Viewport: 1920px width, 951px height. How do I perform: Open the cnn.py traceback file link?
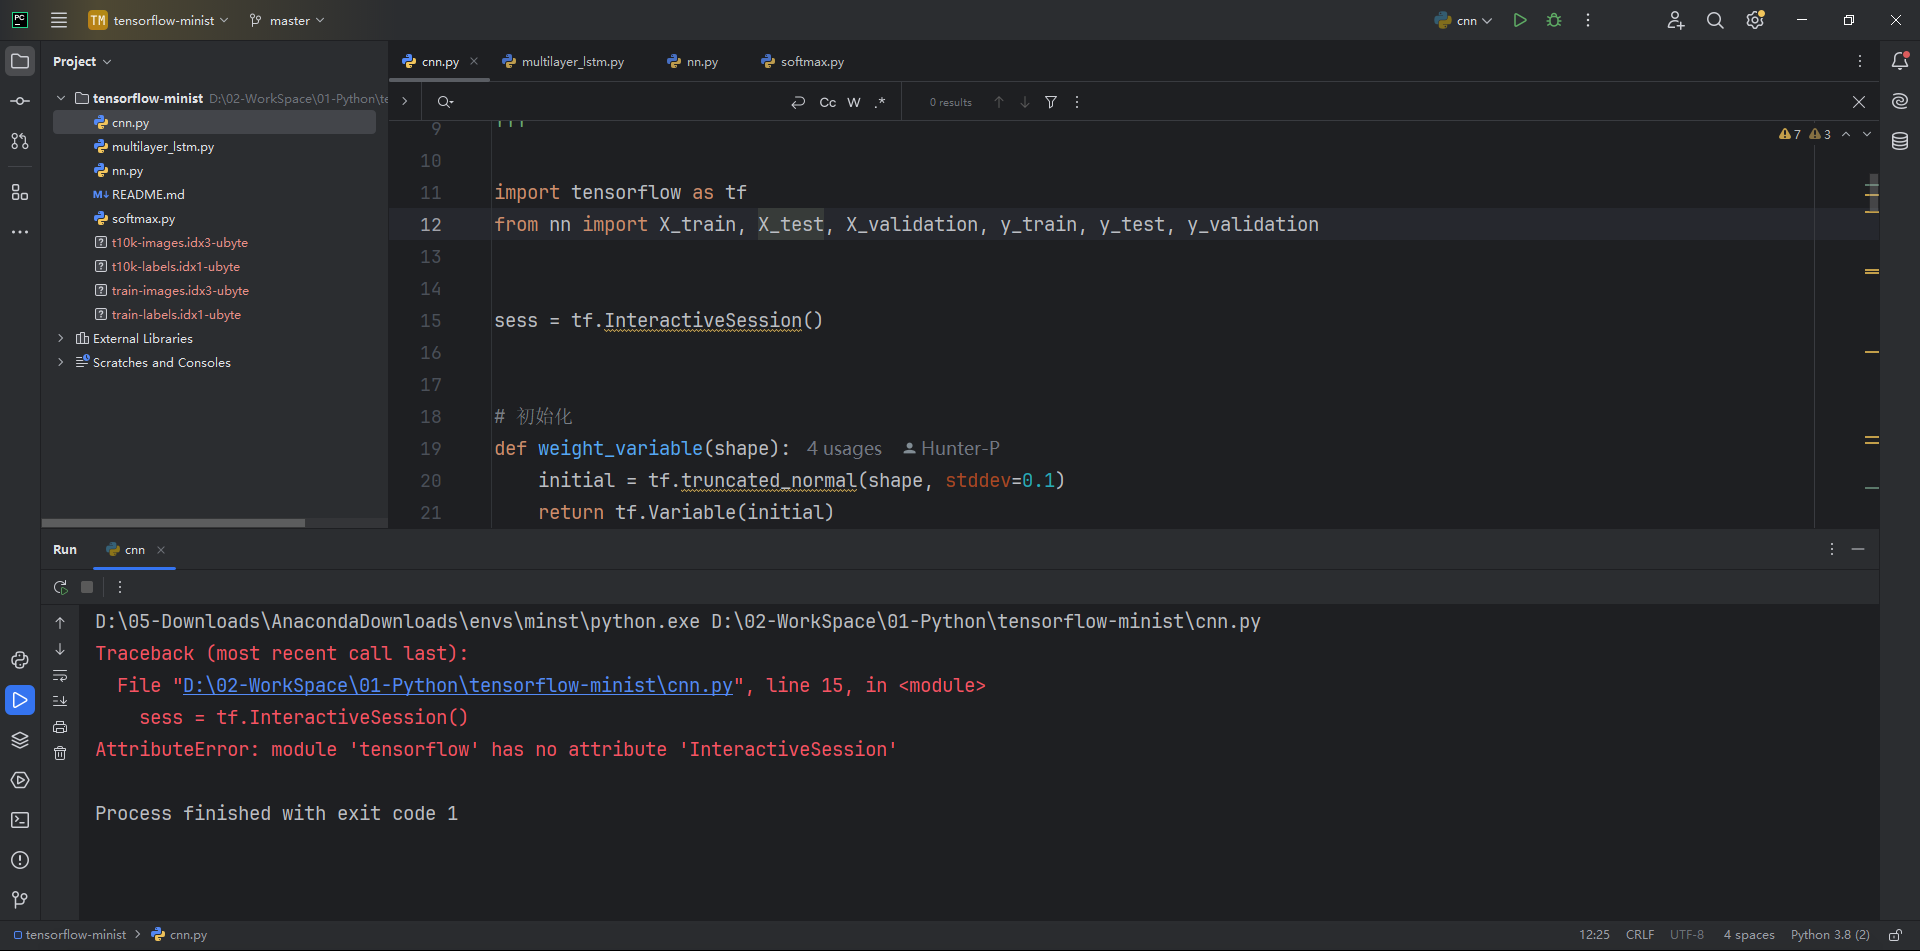457,685
